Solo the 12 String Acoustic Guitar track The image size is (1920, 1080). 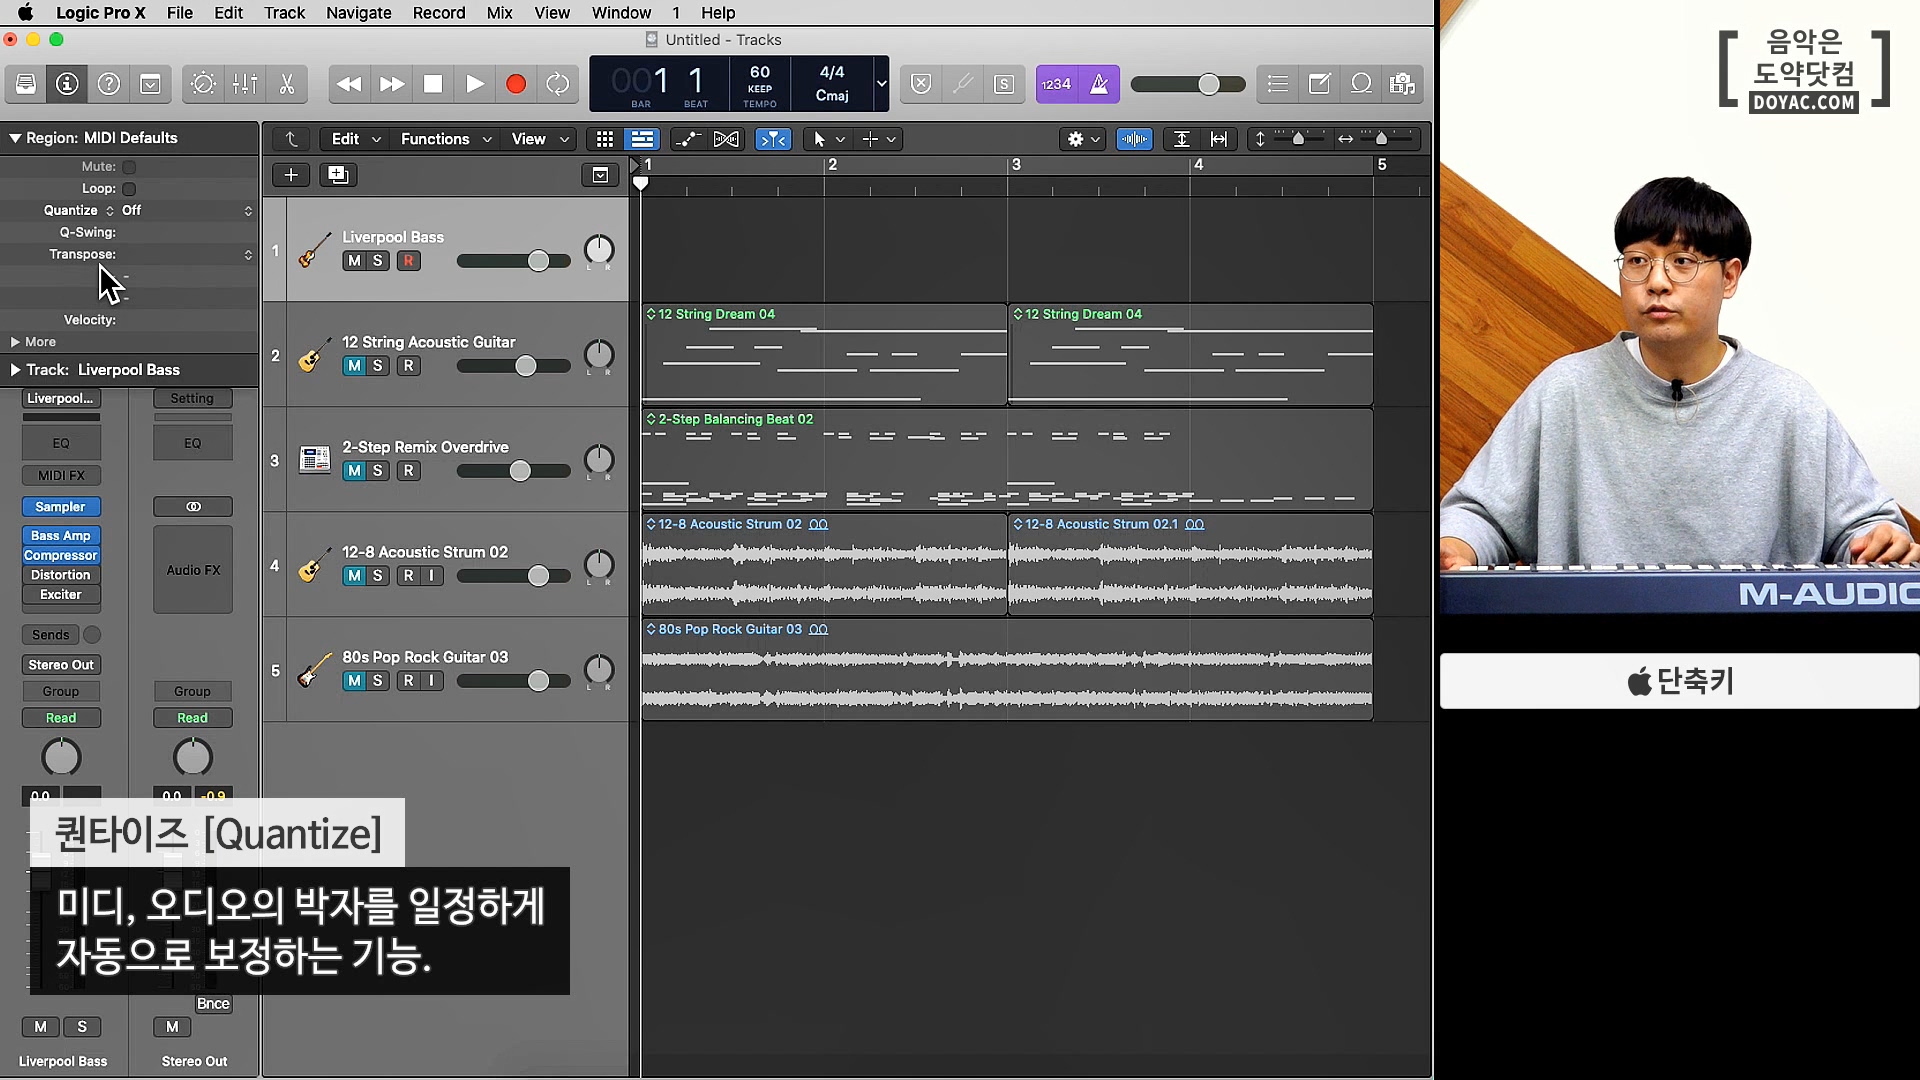coord(378,366)
